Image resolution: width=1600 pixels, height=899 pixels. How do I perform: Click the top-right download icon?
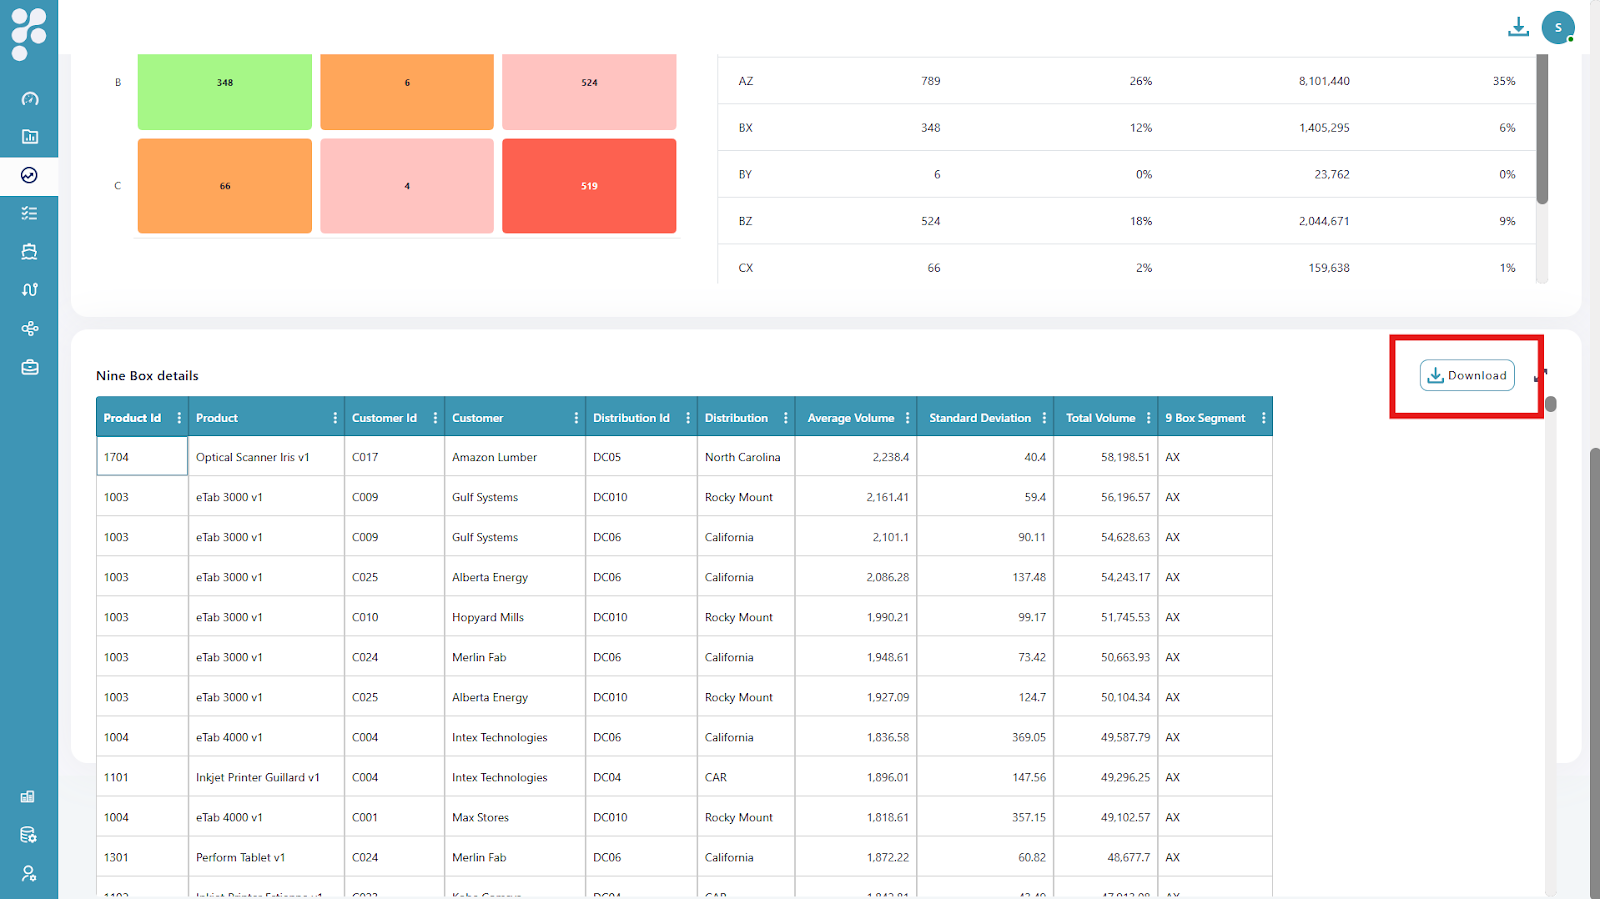pyautogui.click(x=1518, y=27)
